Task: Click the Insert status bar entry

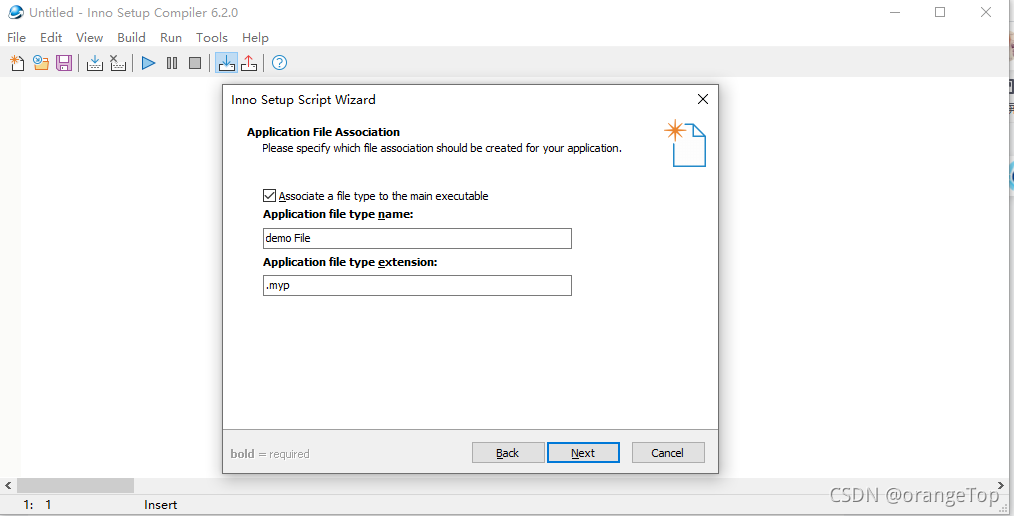Action: pos(160,505)
